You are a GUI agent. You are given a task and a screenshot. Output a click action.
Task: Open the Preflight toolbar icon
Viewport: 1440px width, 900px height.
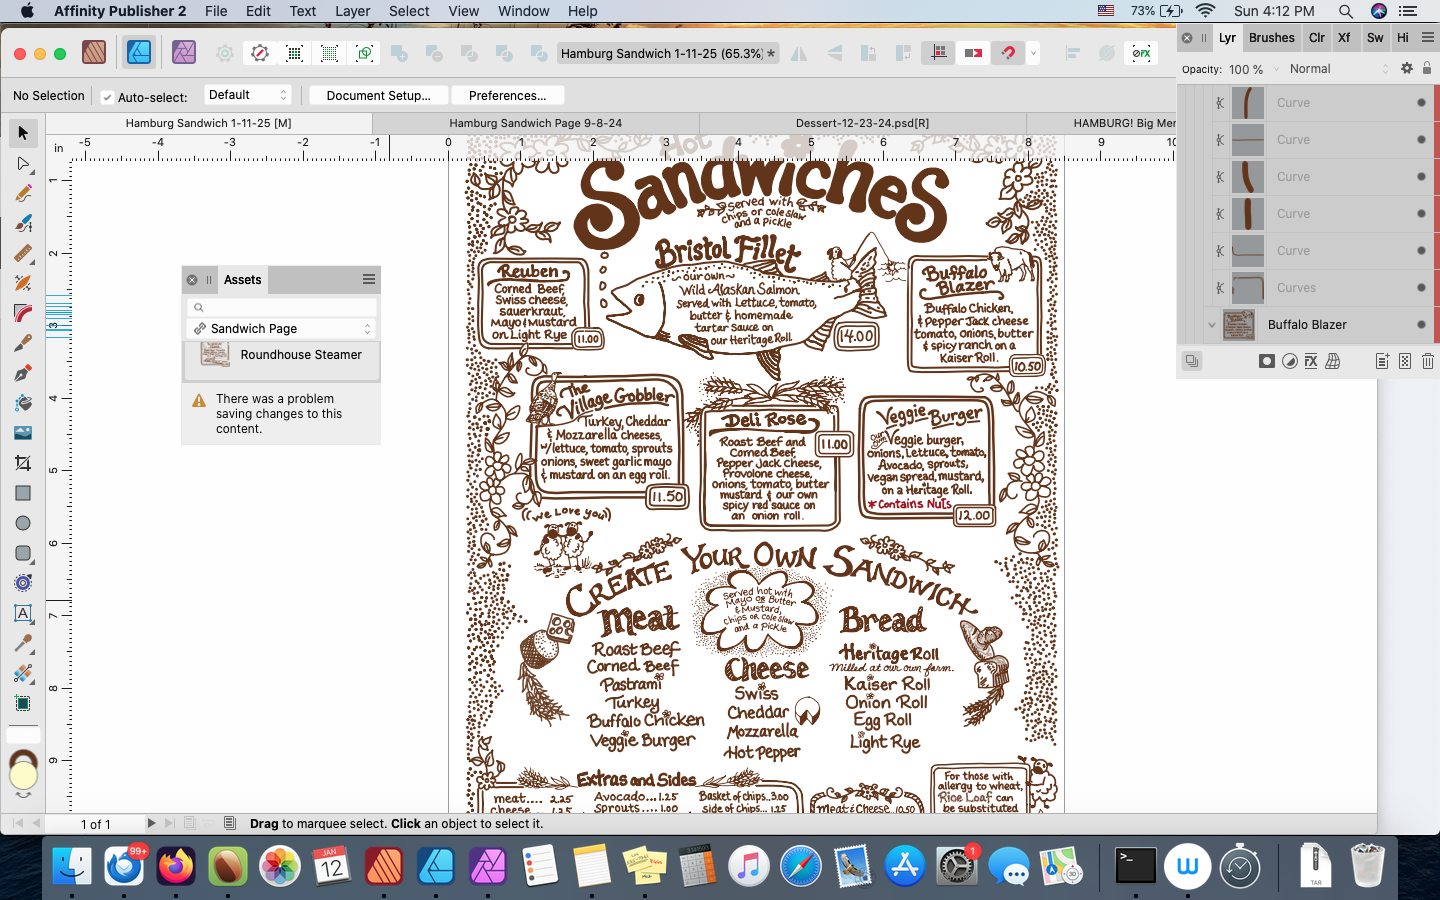(x=260, y=53)
